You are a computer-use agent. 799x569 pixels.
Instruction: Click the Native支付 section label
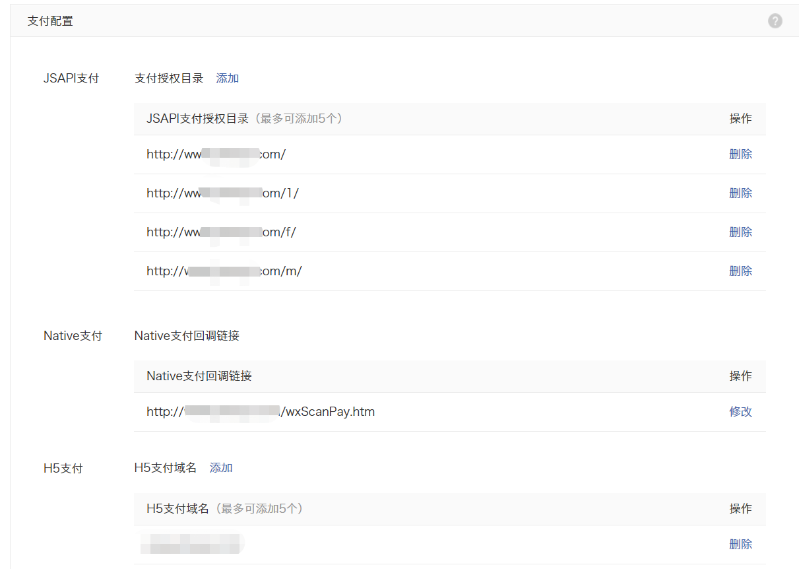point(73,336)
